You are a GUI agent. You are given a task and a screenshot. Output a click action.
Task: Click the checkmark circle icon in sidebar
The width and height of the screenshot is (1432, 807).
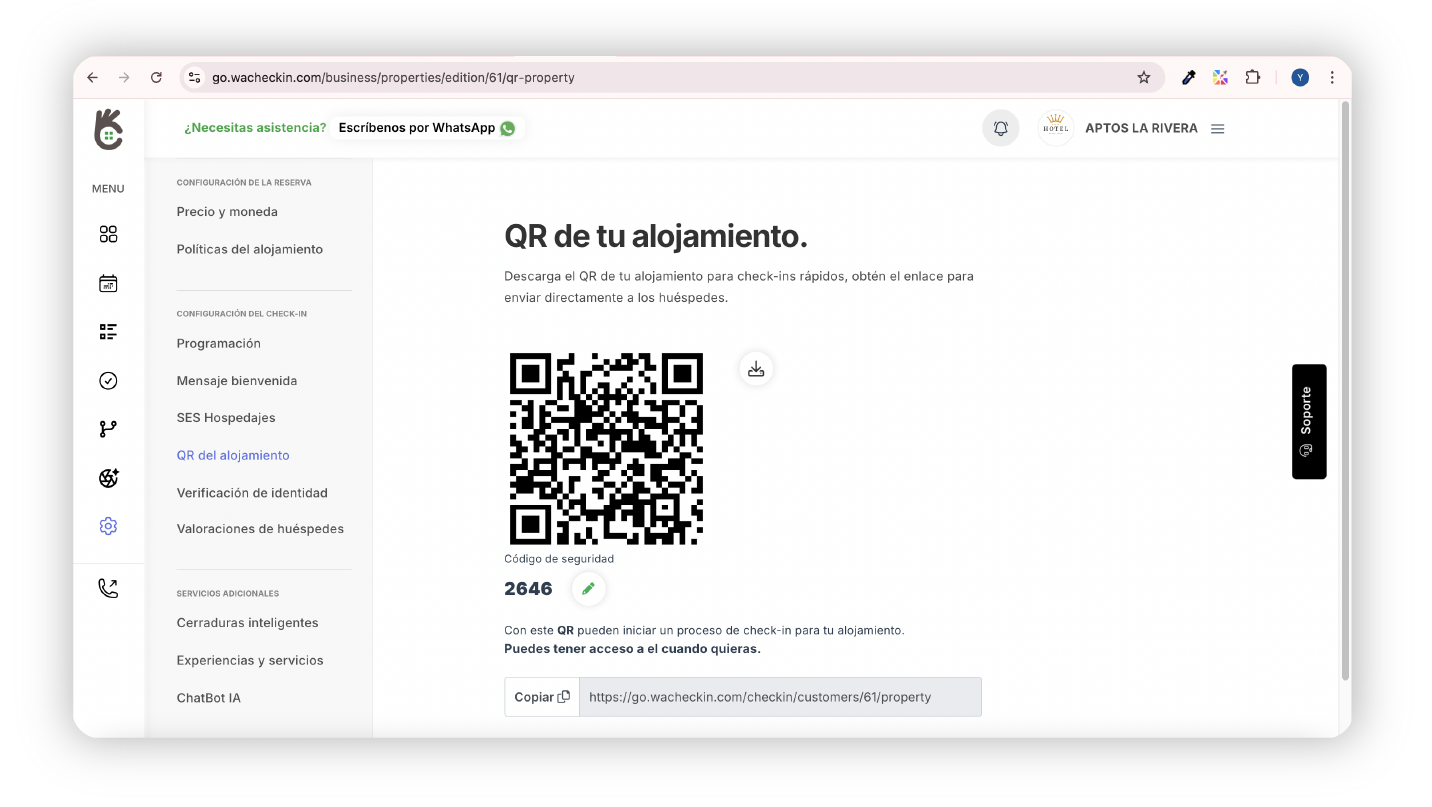[108, 380]
